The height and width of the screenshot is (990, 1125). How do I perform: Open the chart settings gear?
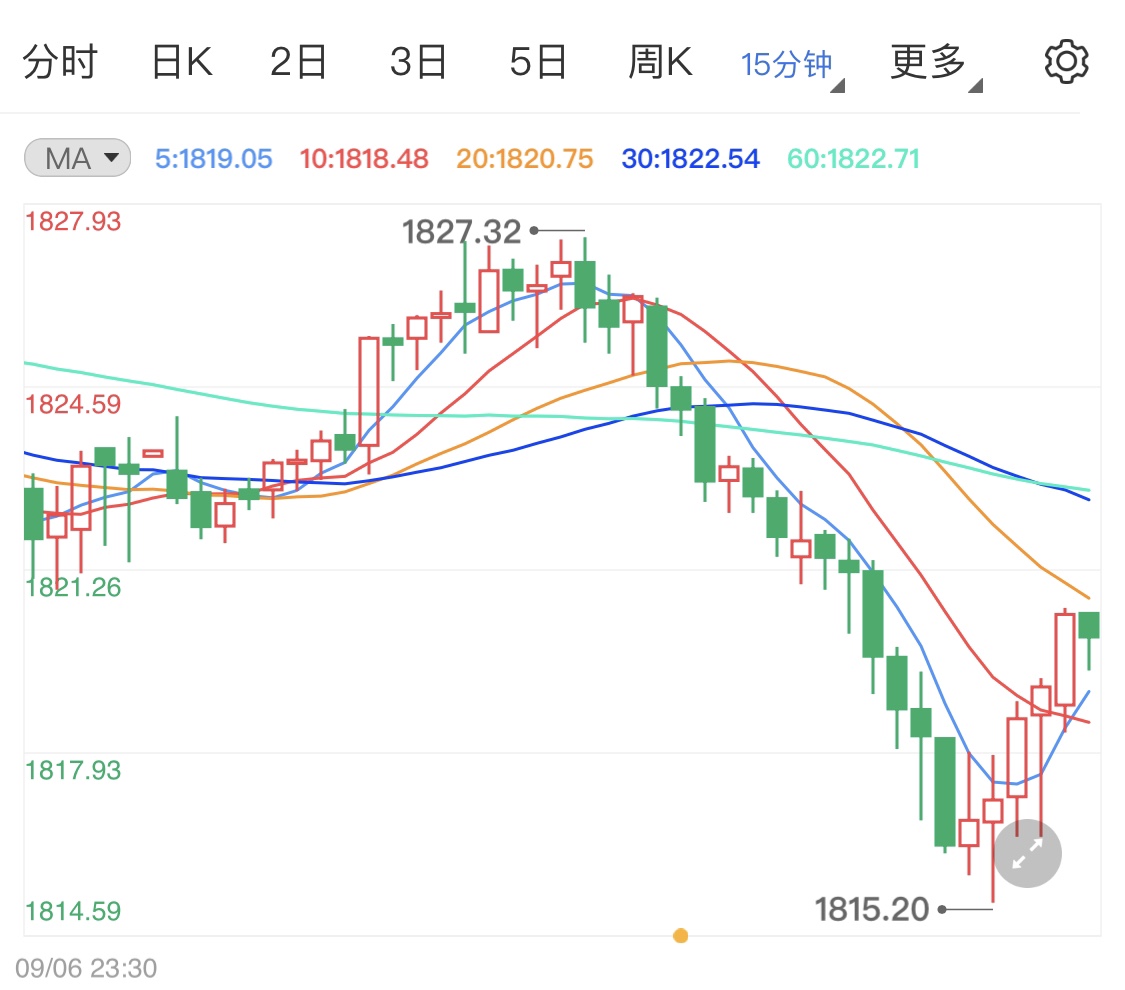(1066, 62)
